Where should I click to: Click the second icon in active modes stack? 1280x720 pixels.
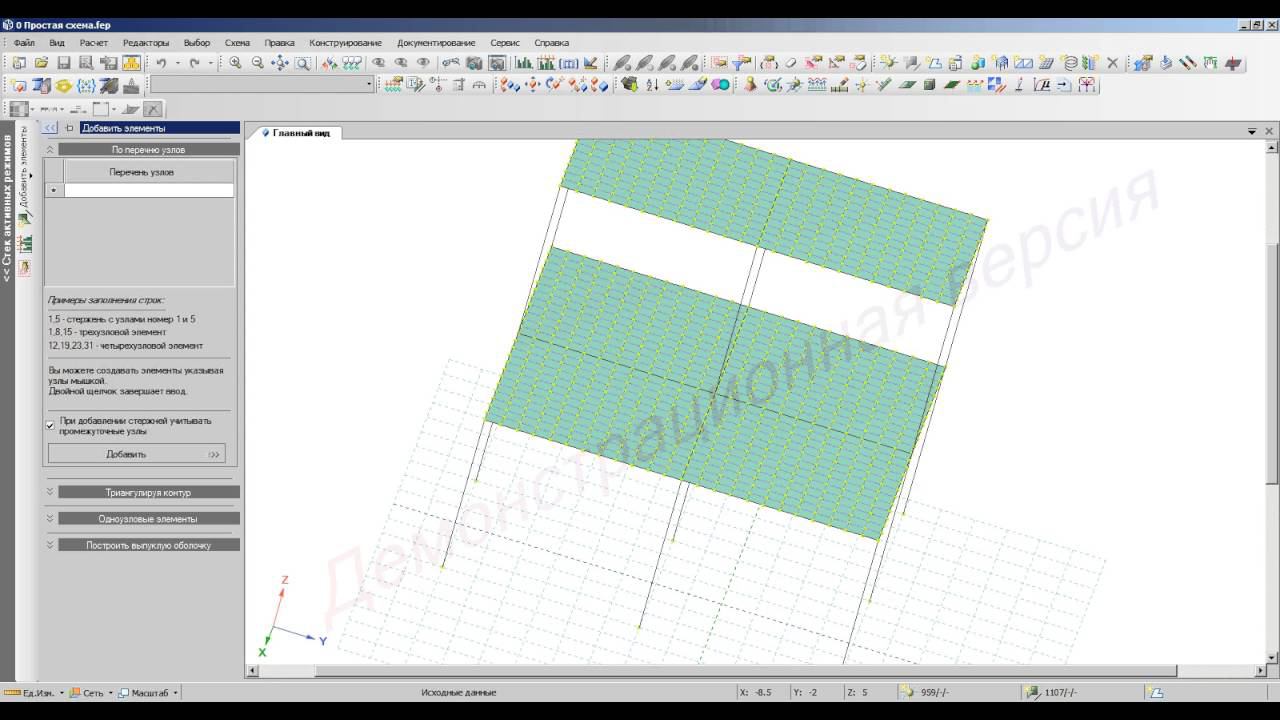pyautogui.click(x=26, y=243)
